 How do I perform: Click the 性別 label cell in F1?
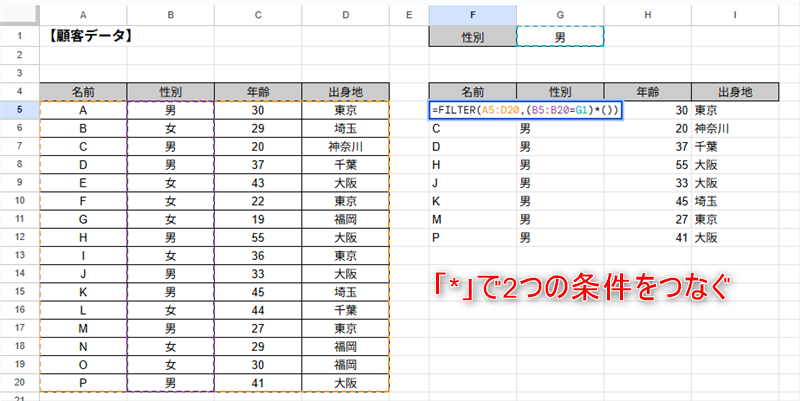472,36
